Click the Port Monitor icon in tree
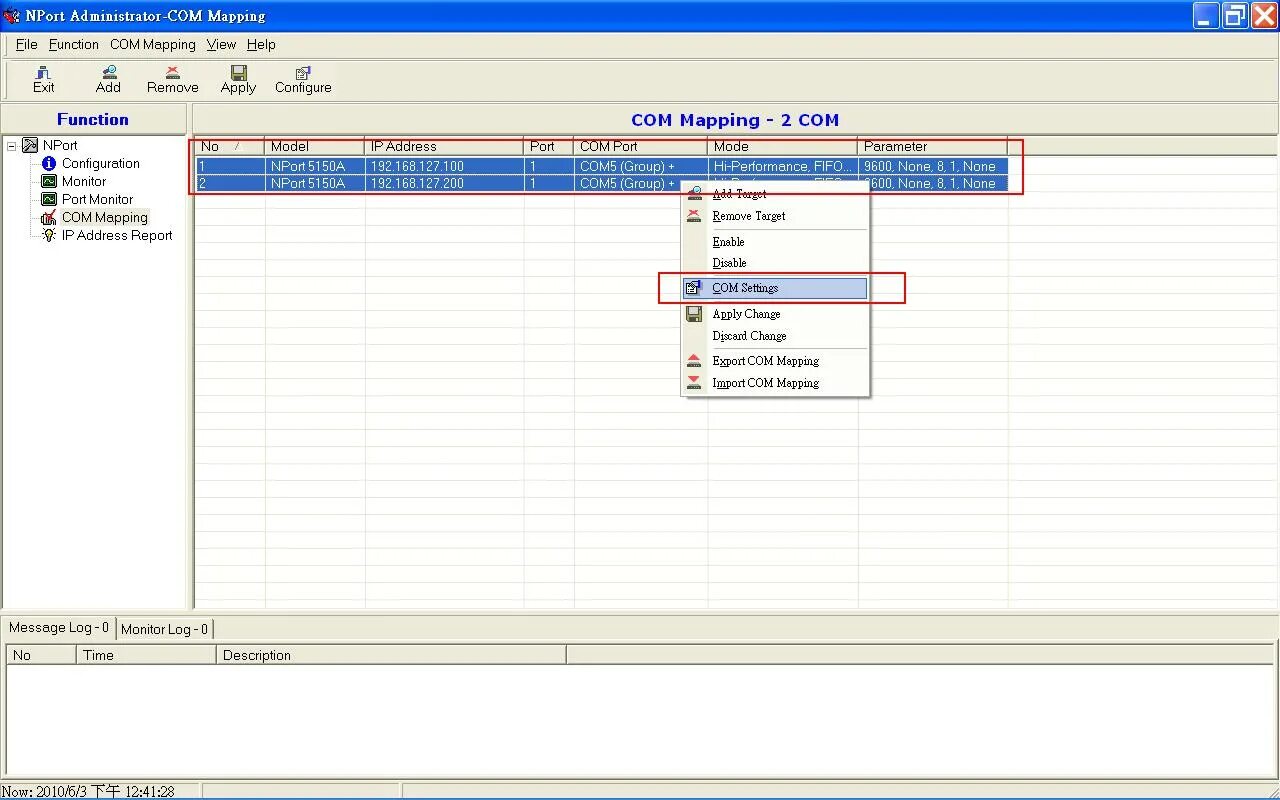 tap(49, 199)
